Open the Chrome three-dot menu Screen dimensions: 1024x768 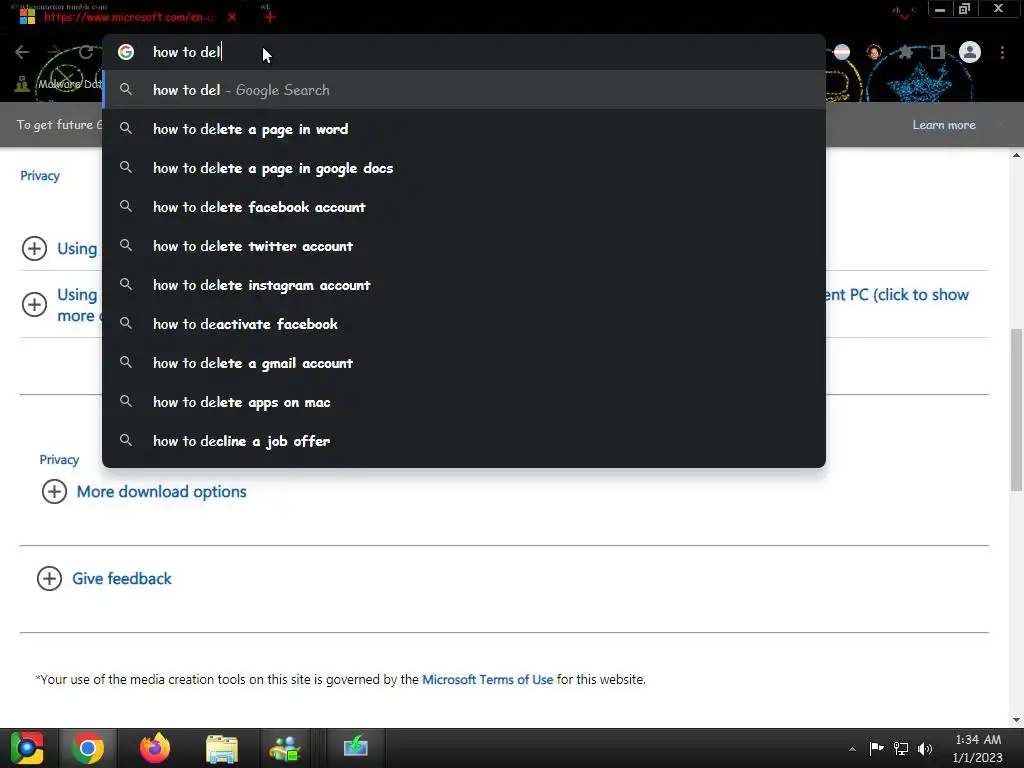[x=1002, y=52]
